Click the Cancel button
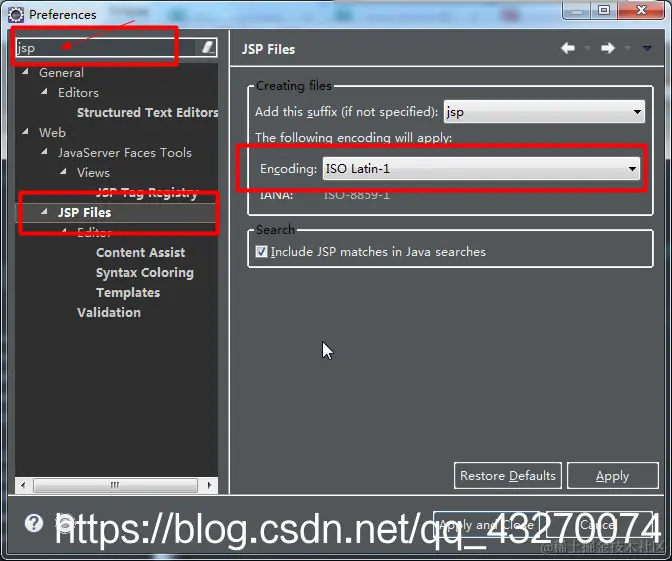672x561 pixels. tap(598, 525)
